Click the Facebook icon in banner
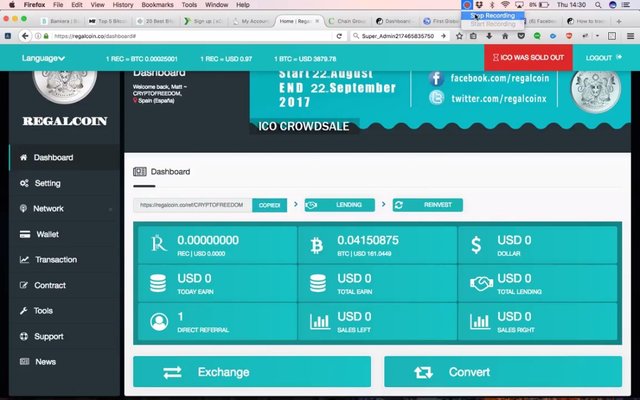This screenshot has width=640, height=400. pos(436,78)
